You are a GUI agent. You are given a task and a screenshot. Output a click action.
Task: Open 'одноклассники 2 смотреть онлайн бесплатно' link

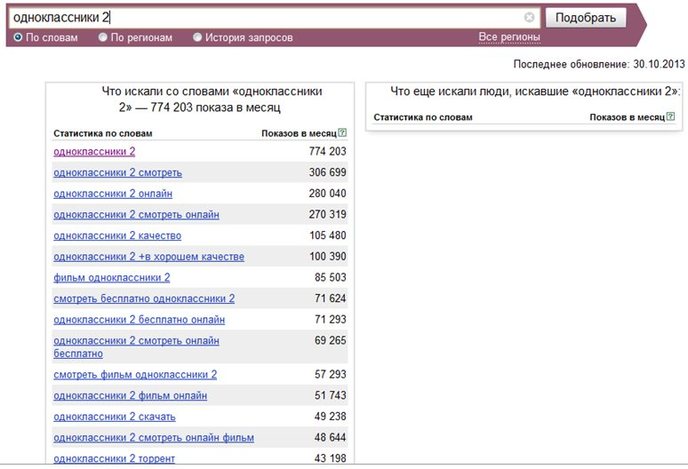(x=136, y=347)
